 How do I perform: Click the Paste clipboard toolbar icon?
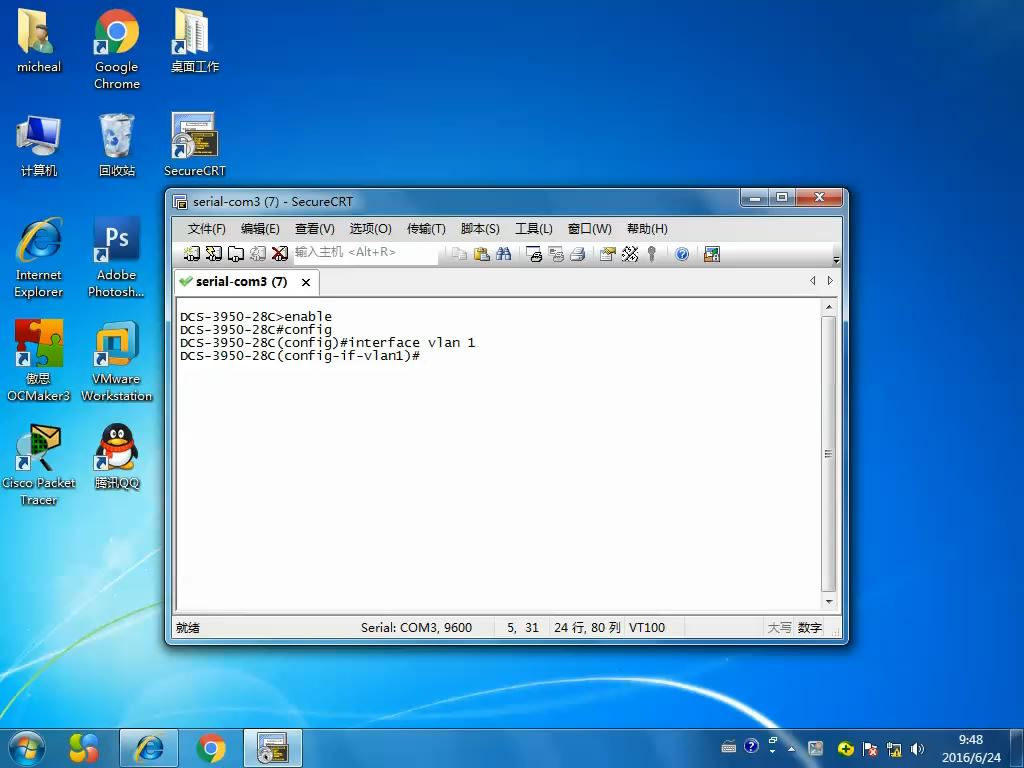(x=482, y=254)
